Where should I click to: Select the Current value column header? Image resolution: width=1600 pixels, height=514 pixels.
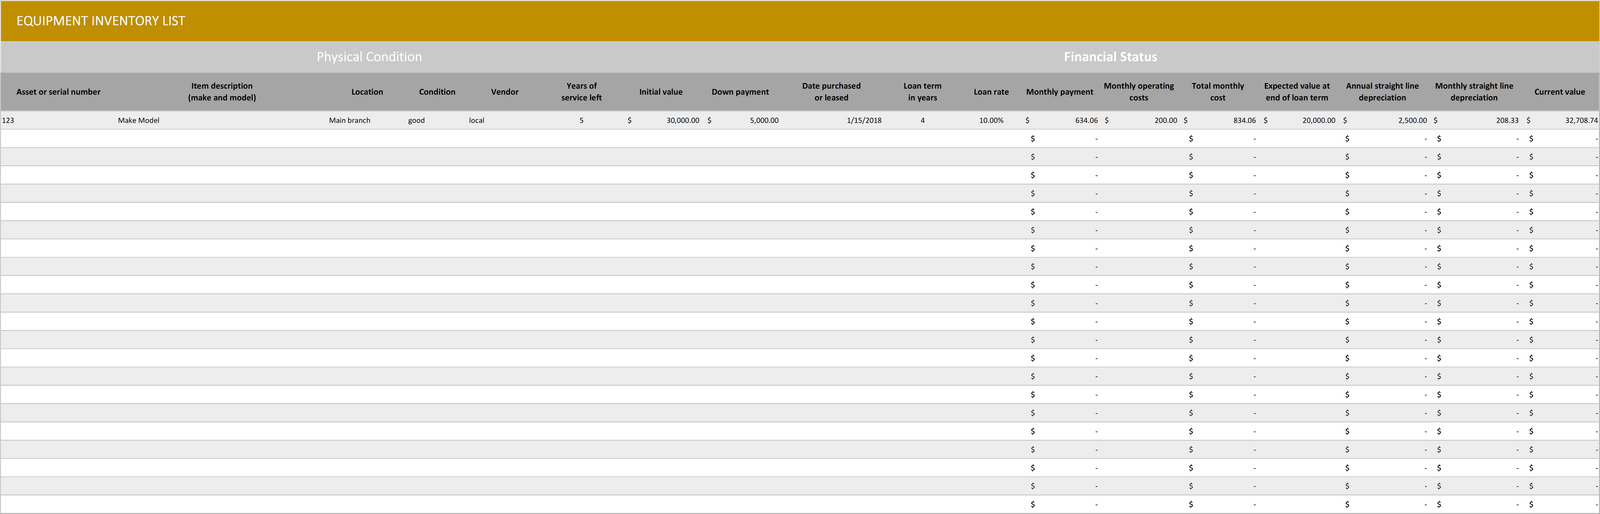point(1560,92)
